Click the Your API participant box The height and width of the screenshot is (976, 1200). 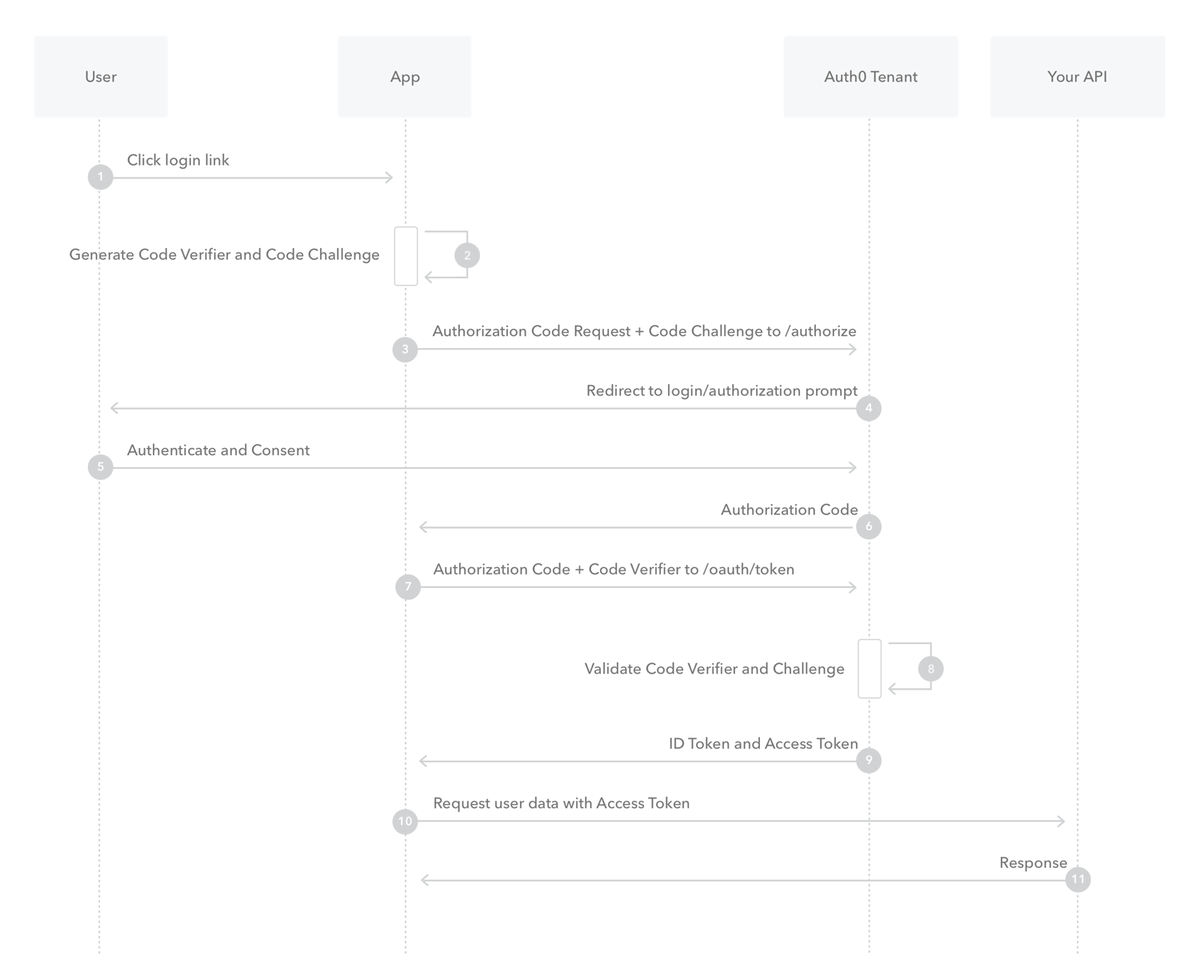tap(1078, 77)
